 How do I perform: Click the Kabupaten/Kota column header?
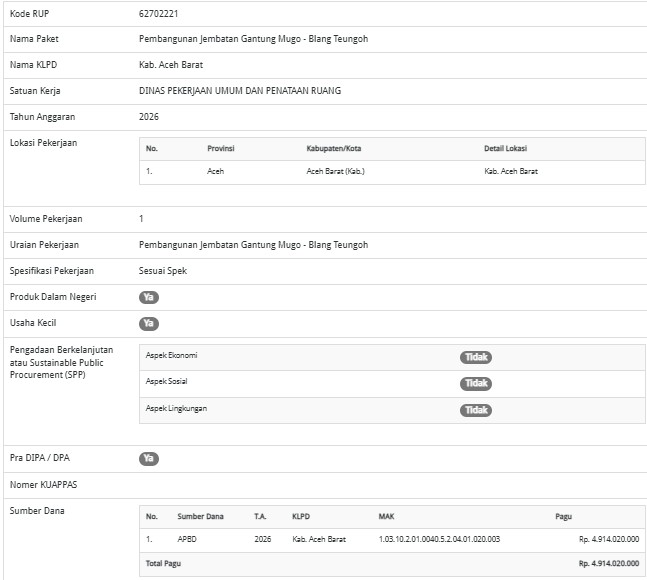(x=333, y=149)
